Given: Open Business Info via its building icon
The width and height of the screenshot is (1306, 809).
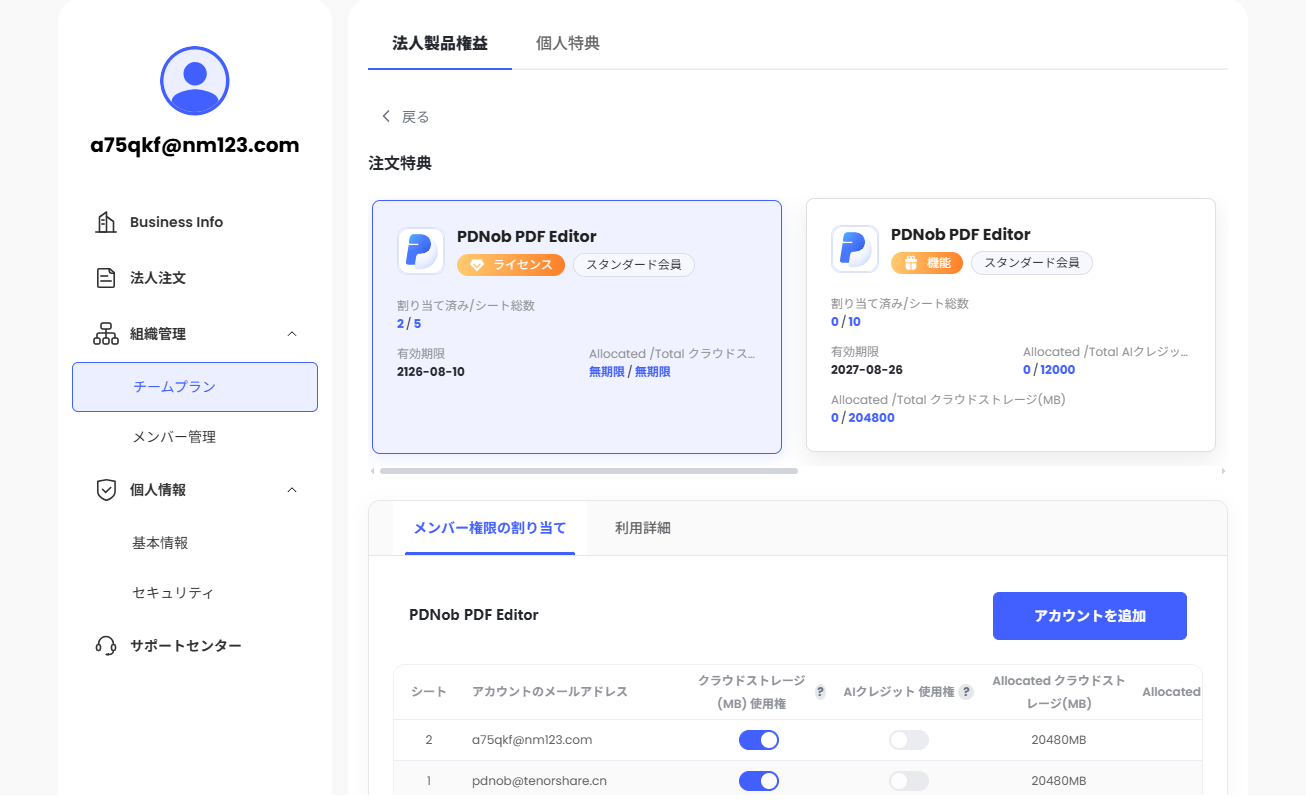Looking at the screenshot, I should 106,222.
